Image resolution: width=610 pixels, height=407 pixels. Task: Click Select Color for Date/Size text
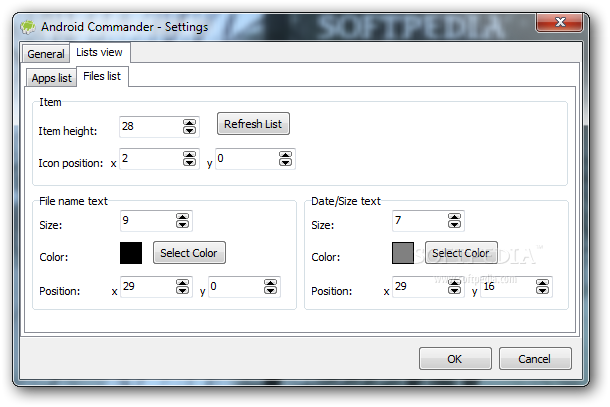(x=461, y=253)
